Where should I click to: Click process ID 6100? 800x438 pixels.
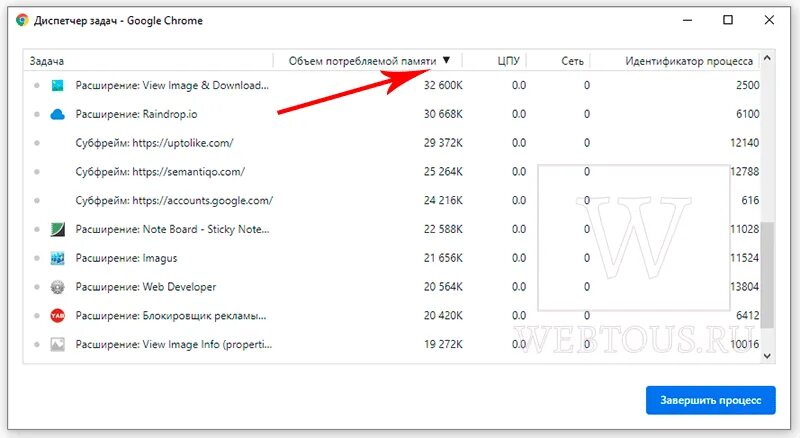747,114
